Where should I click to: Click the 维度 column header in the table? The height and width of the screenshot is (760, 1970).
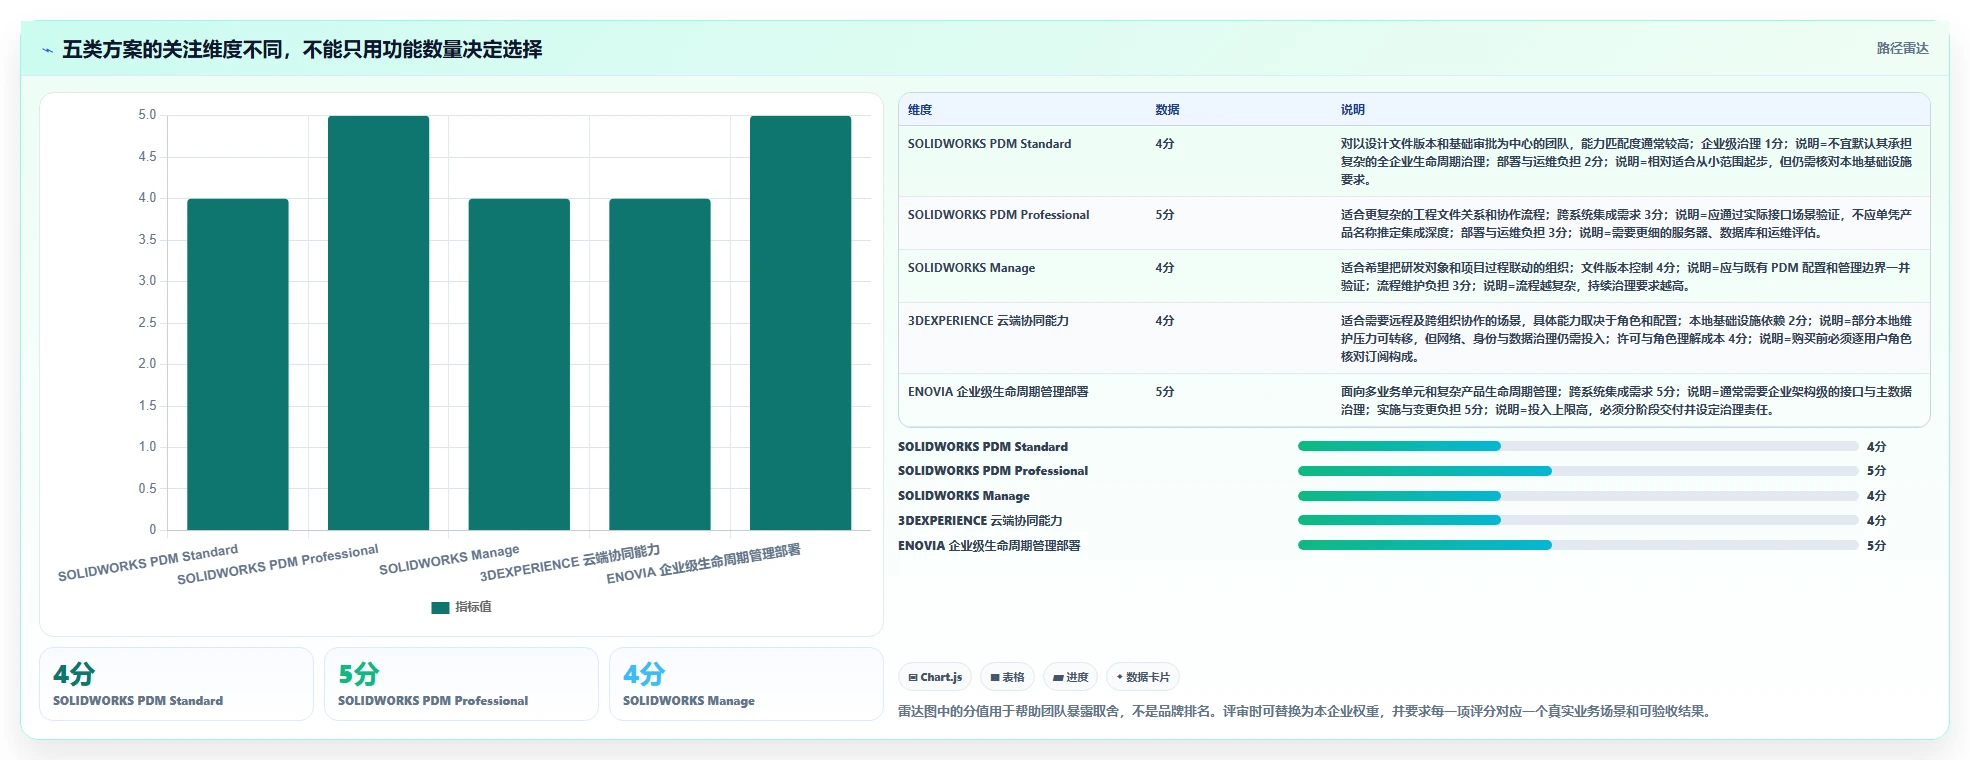point(920,110)
